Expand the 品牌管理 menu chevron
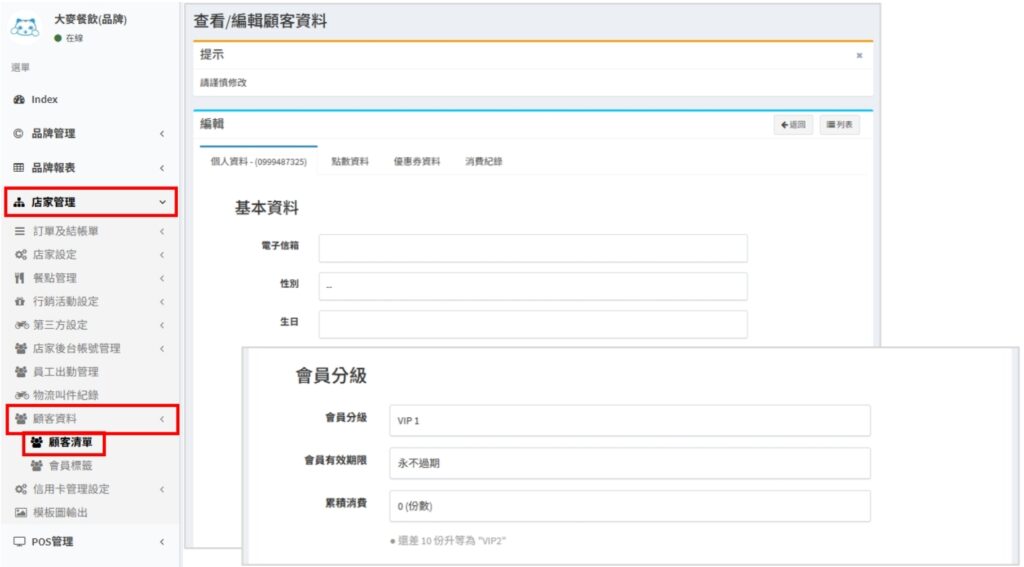Image resolution: width=1024 pixels, height=567 pixels. pyautogui.click(x=162, y=134)
